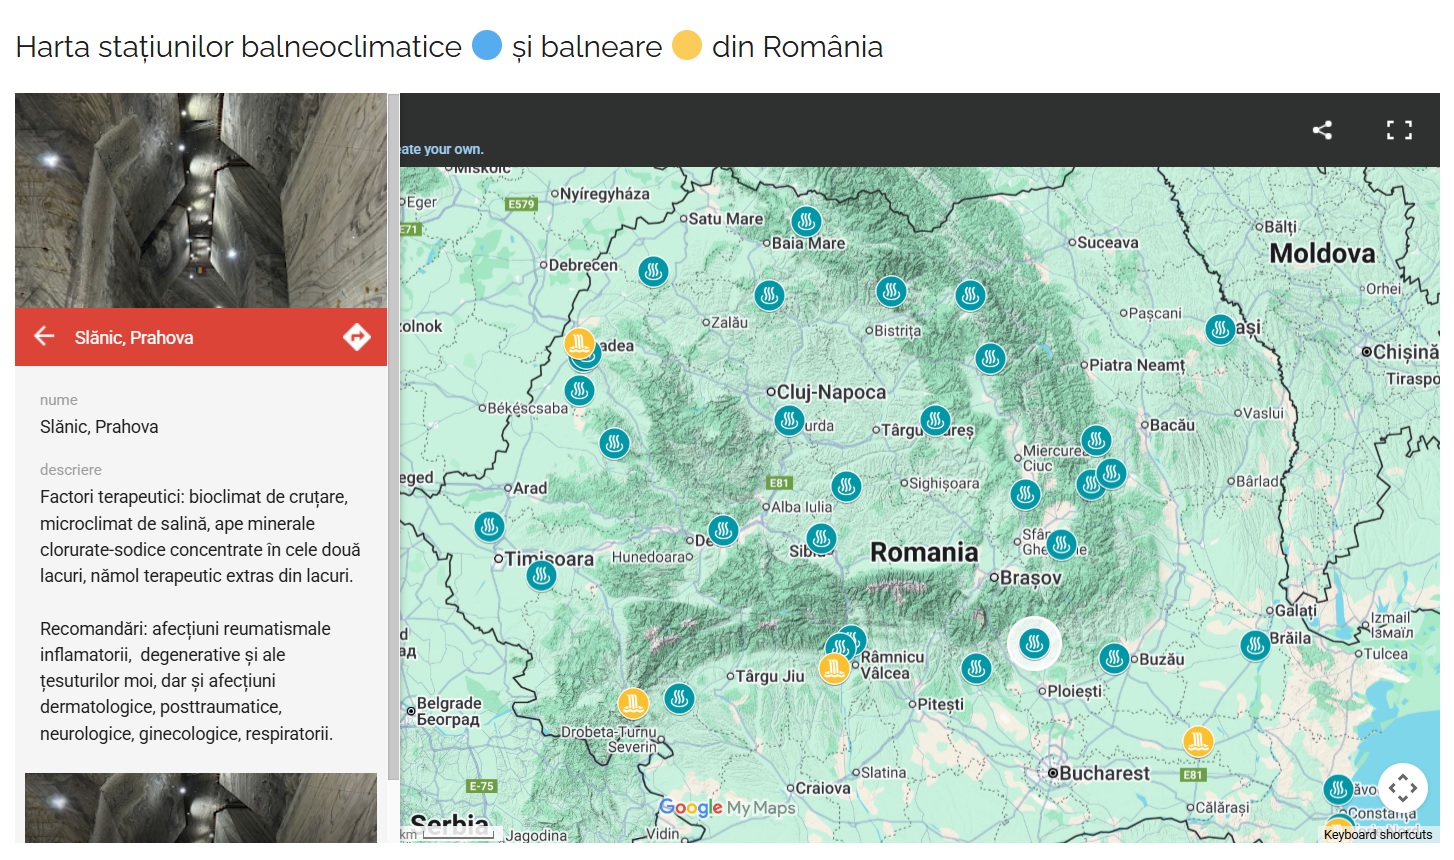1454x860 pixels.
Task: Select the blue spa marker near Timișoara
Action: [541, 575]
